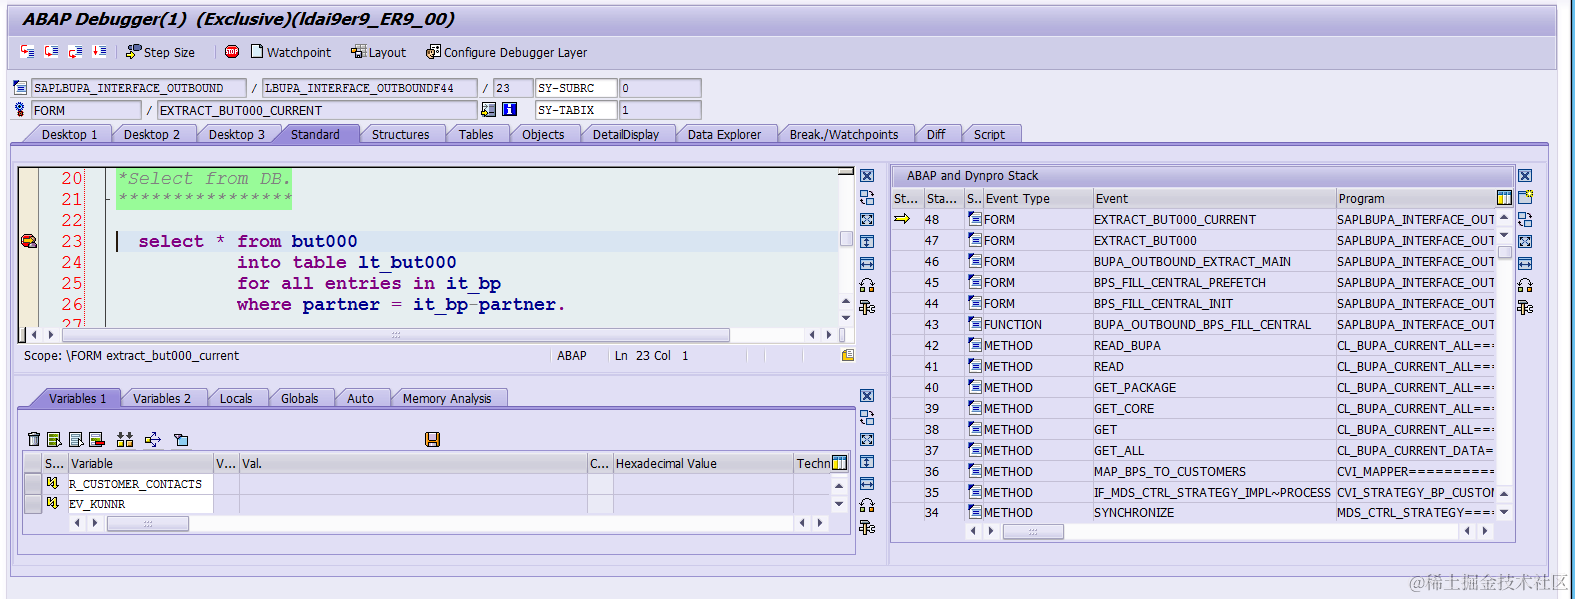Click the two-boxes icon in Variables toolbar
This screenshot has width=1575, height=599.
125,439
